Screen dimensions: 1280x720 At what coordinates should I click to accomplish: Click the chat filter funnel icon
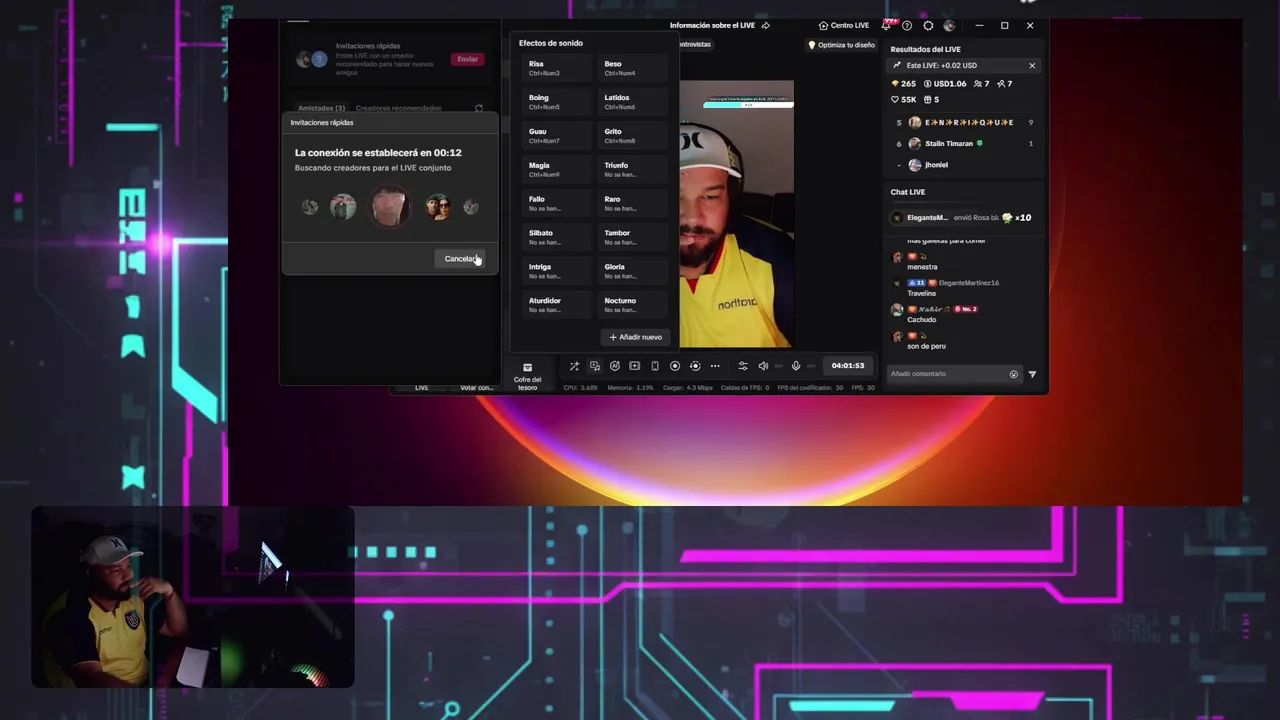[x=1032, y=374]
